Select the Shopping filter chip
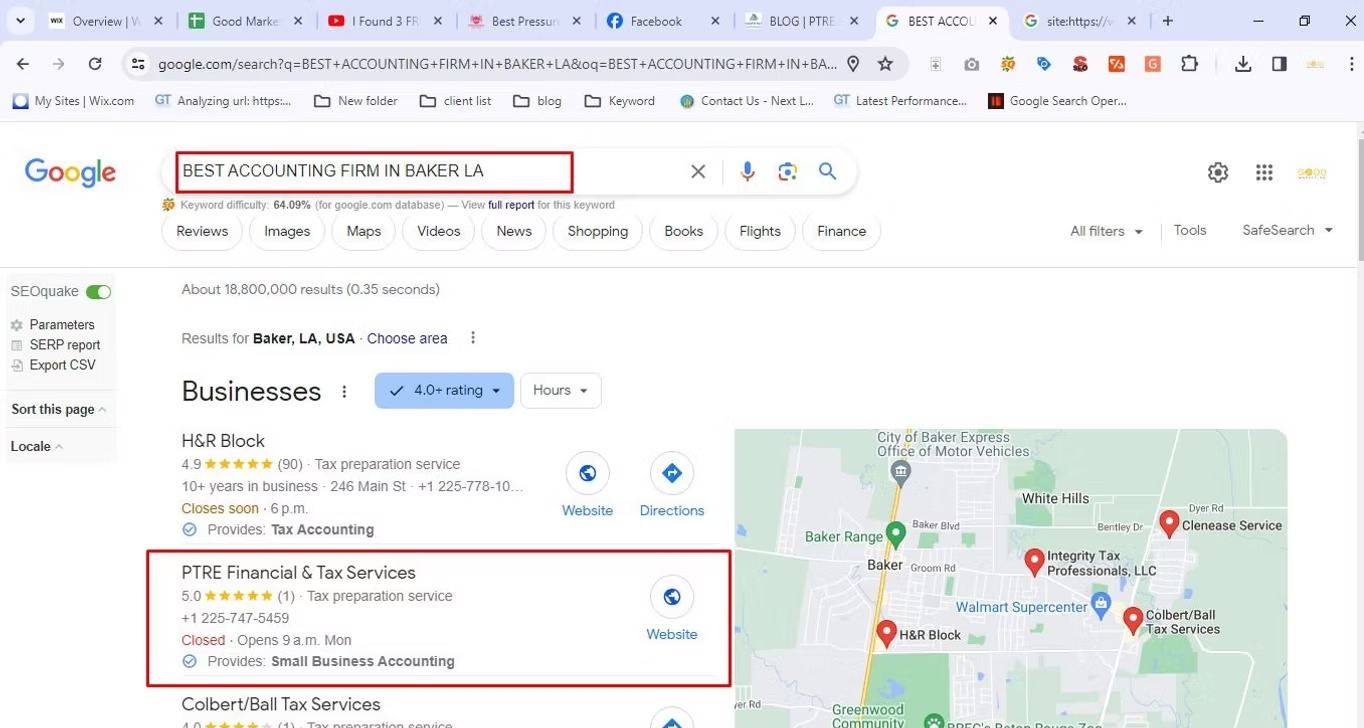The width and height of the screenshot is (1364, 728). (x=598, y=231)
